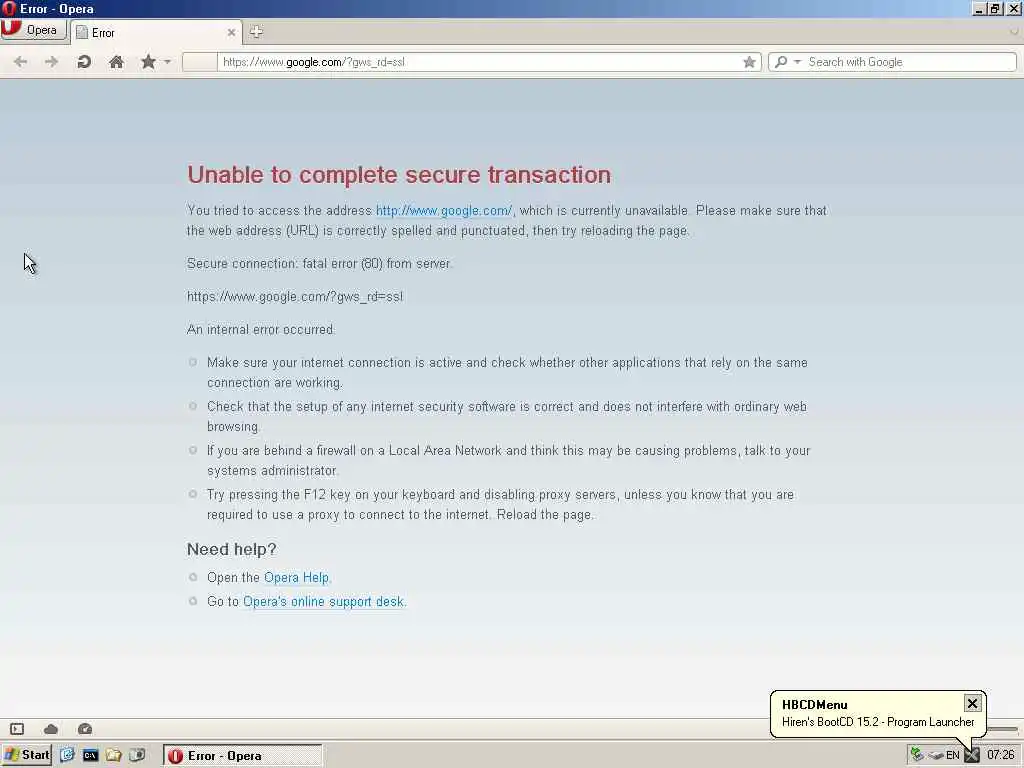Open the file manager folder quick launch icon
Viewport: 1024px width, 768px height.
coord(114,756)
